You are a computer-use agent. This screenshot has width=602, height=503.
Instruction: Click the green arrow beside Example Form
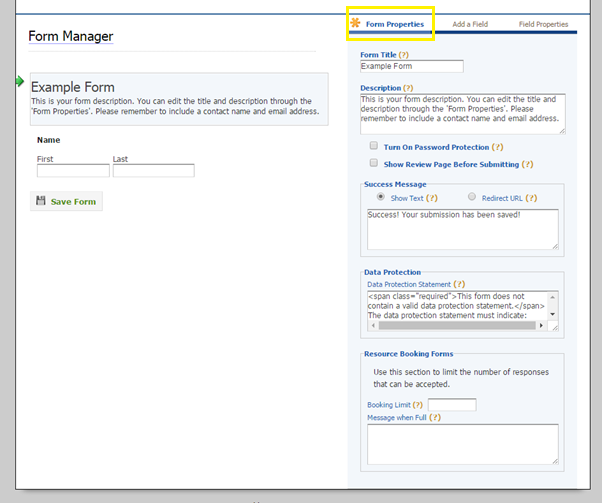(x=20, y=81)
